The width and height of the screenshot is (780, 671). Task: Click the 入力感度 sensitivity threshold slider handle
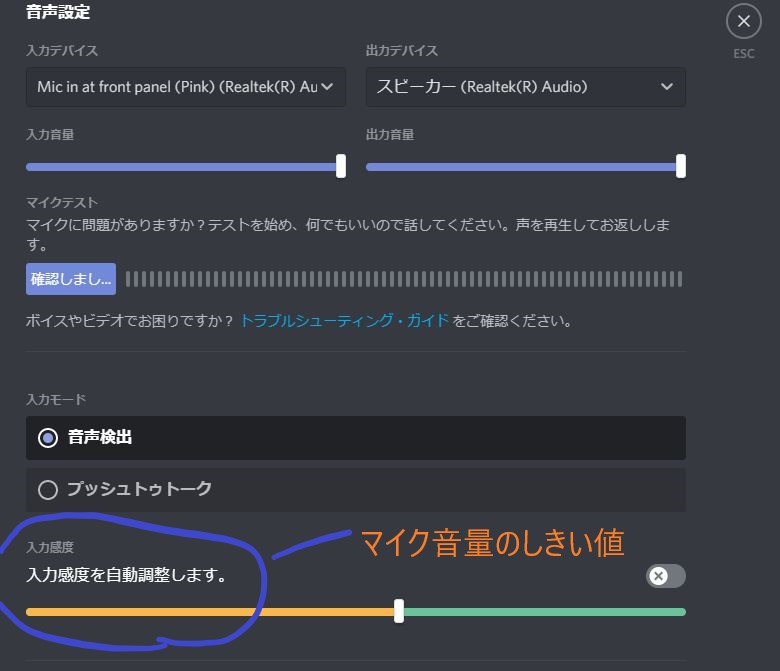398,611
